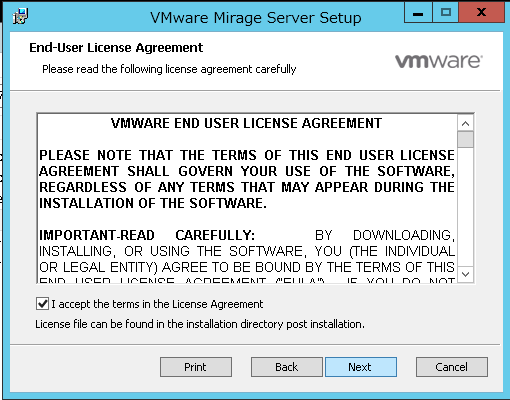Click the 'I accept the terms' label
Screen dimensions: 510x400
157,304
